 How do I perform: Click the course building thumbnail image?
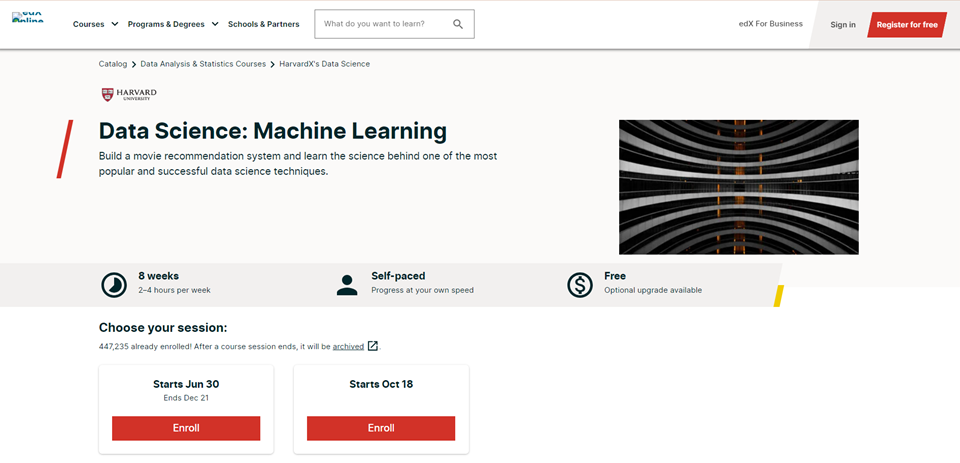pyautogui.click(x=738, y=187)
